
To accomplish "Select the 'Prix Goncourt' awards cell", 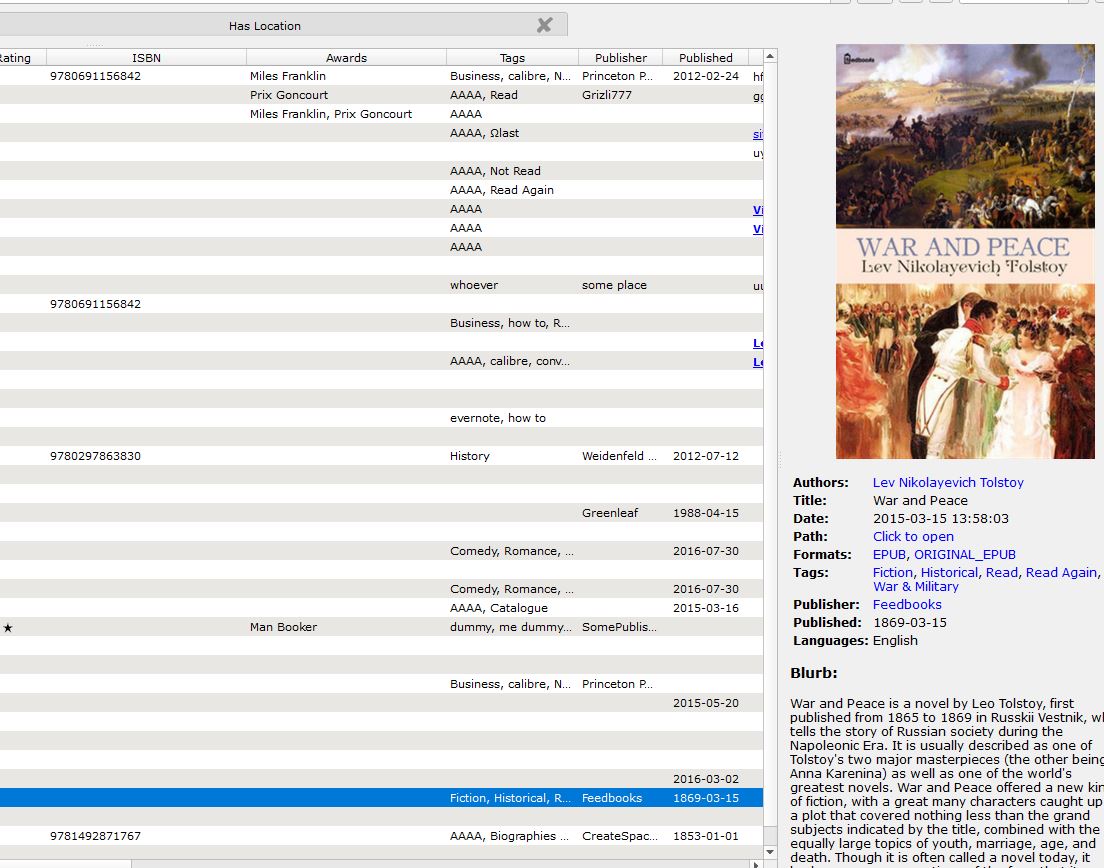I will (x=346, y=95).
